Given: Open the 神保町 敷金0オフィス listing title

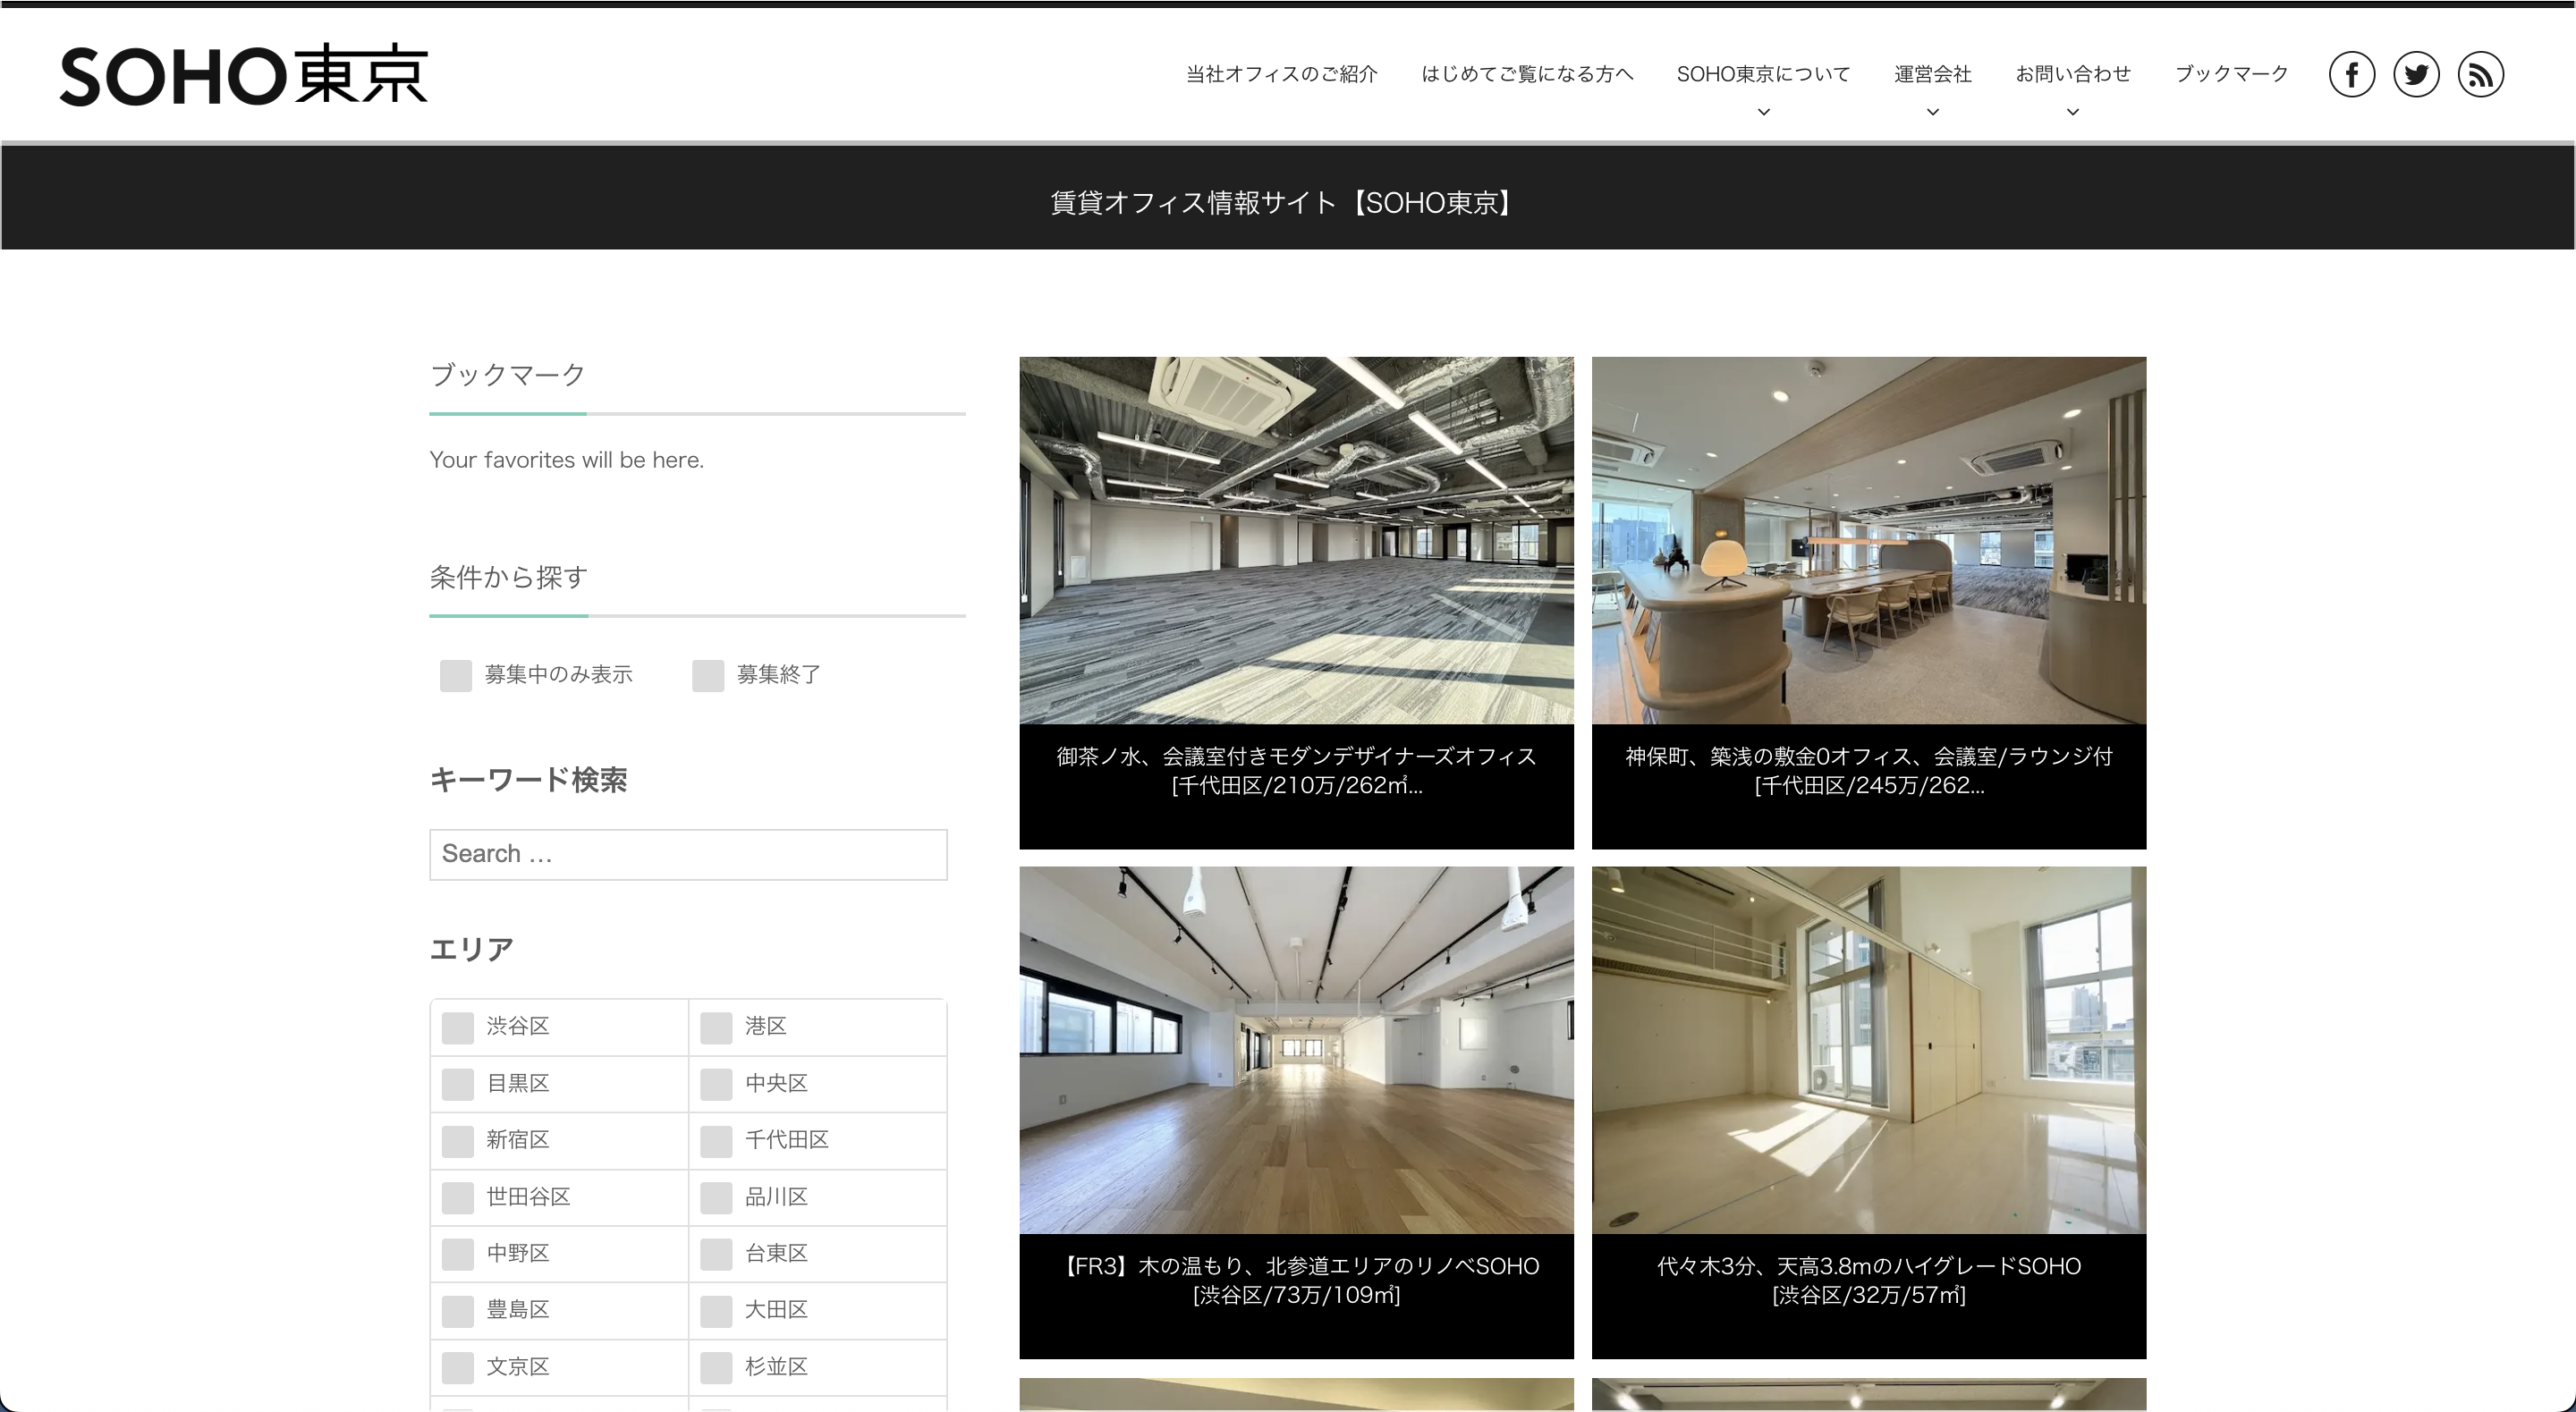Looking at the screenshot, I should 1868,770.
